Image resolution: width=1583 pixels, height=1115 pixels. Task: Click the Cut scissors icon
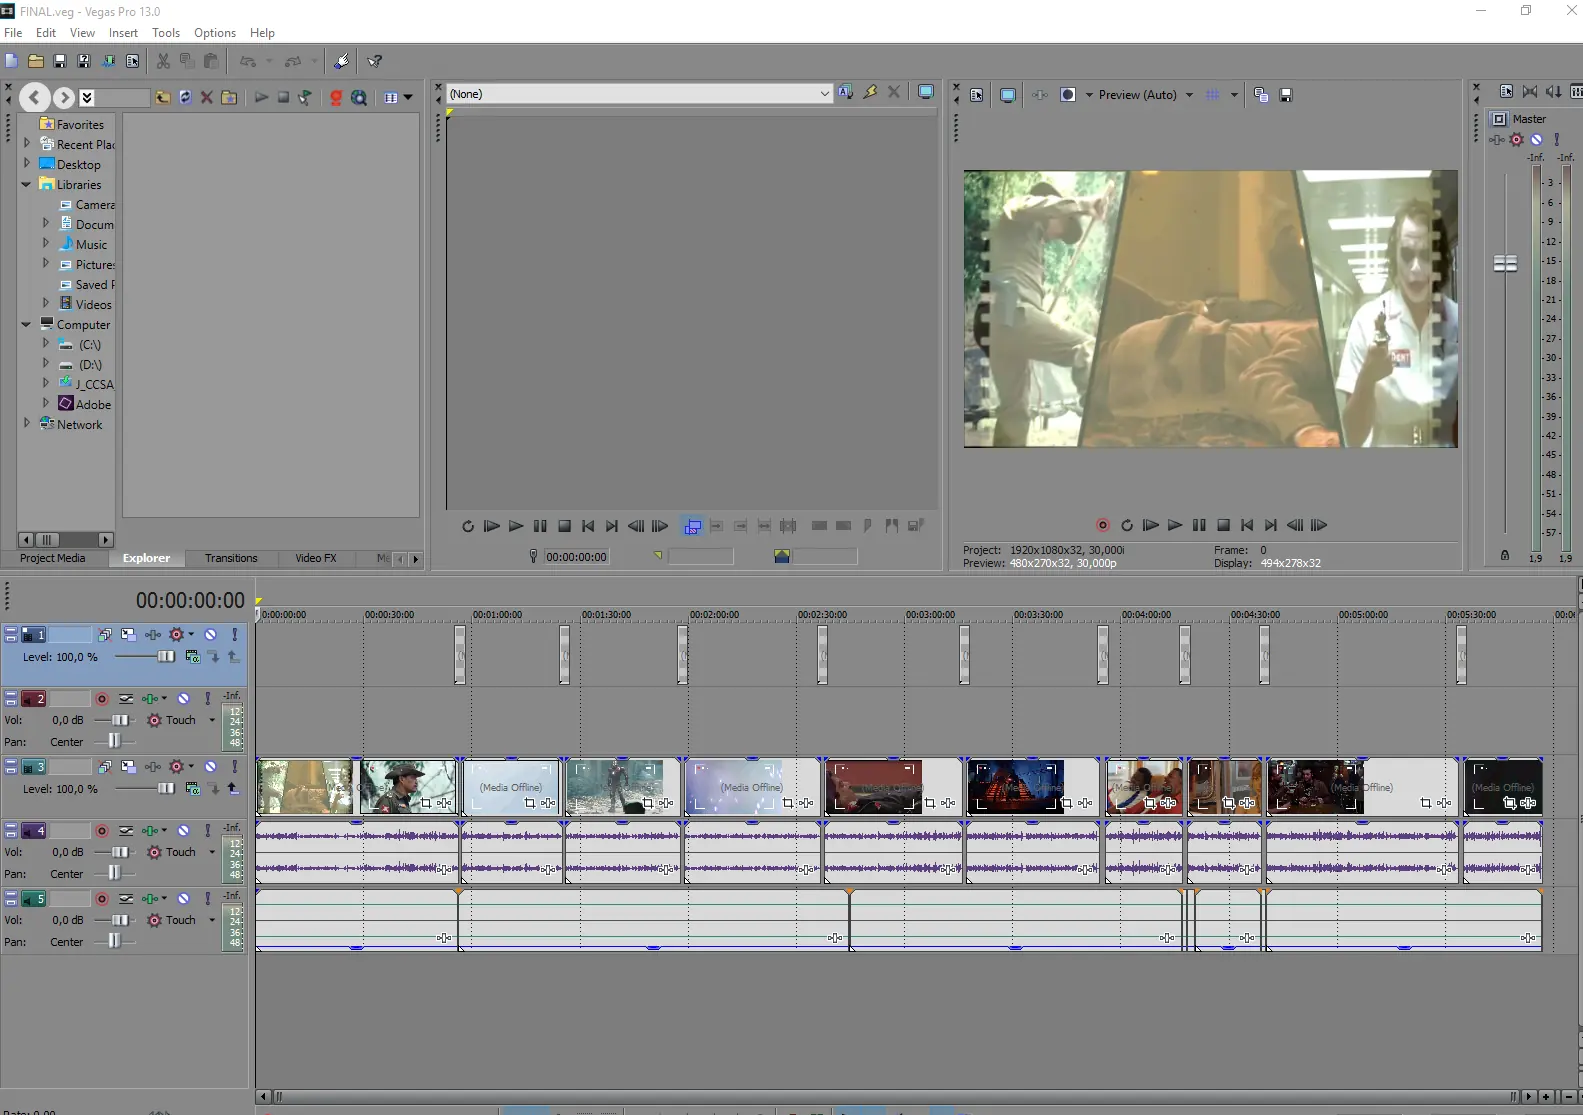point(163,61)
